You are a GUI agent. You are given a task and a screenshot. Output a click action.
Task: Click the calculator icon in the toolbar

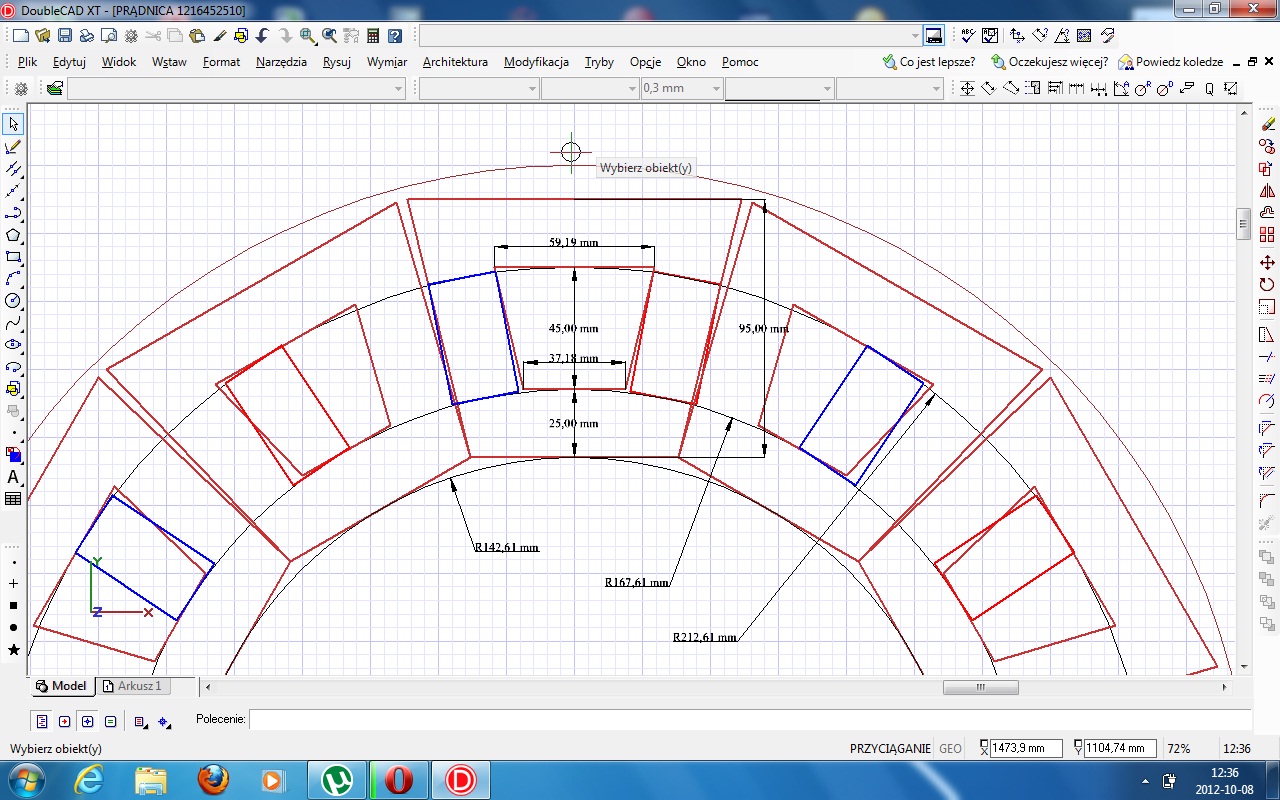point(373,36)
